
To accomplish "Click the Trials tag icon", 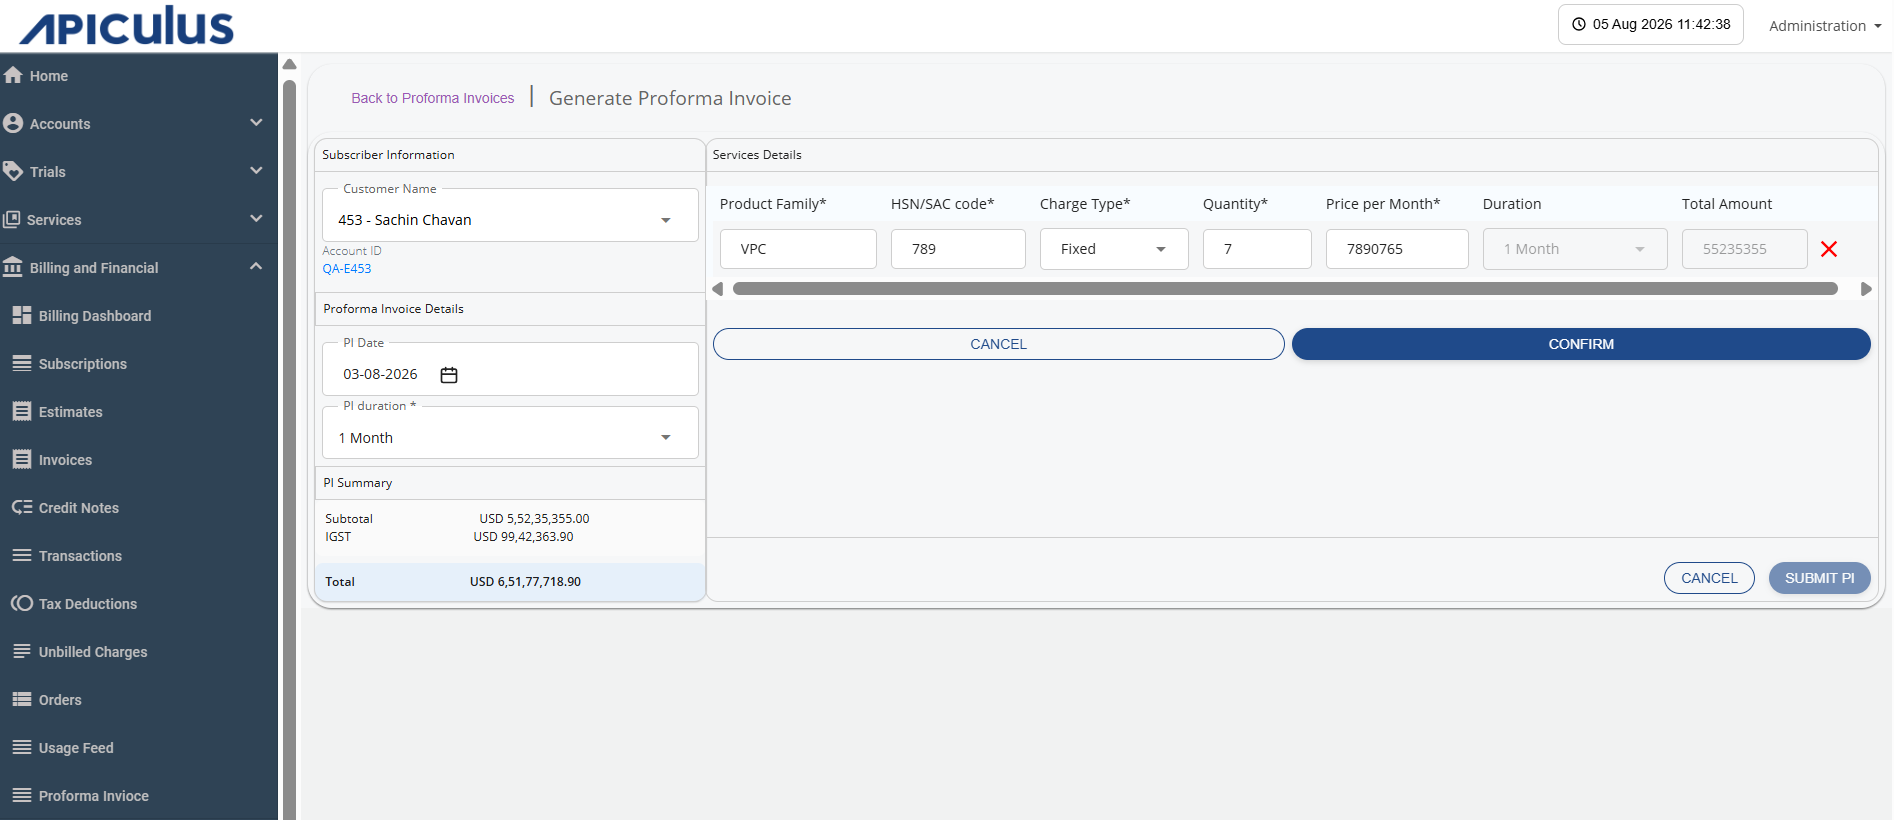I will coord(13,171).
